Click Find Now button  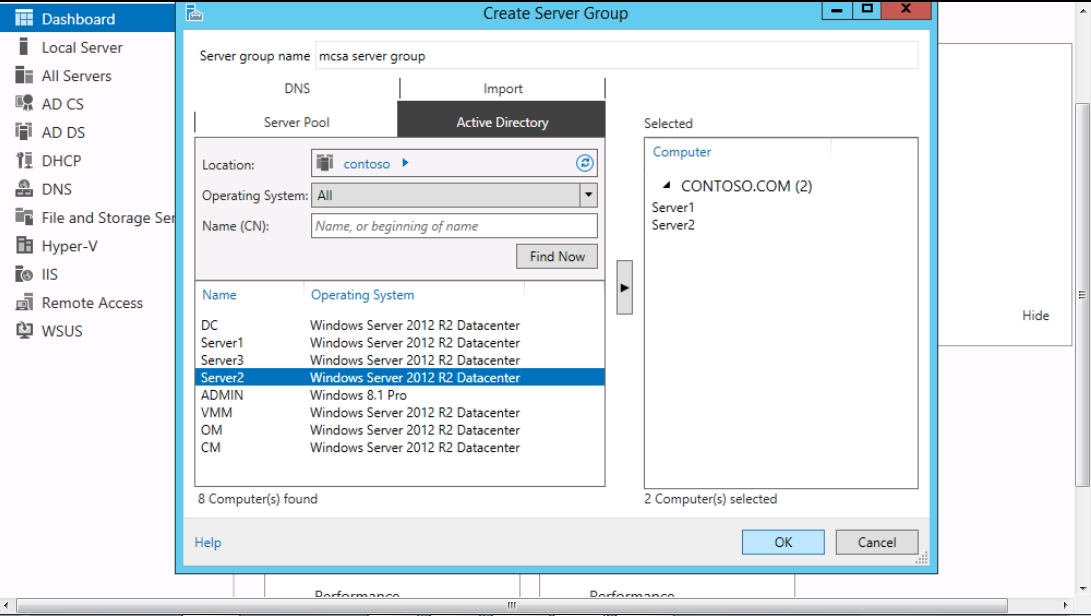(x=557, y=256)
